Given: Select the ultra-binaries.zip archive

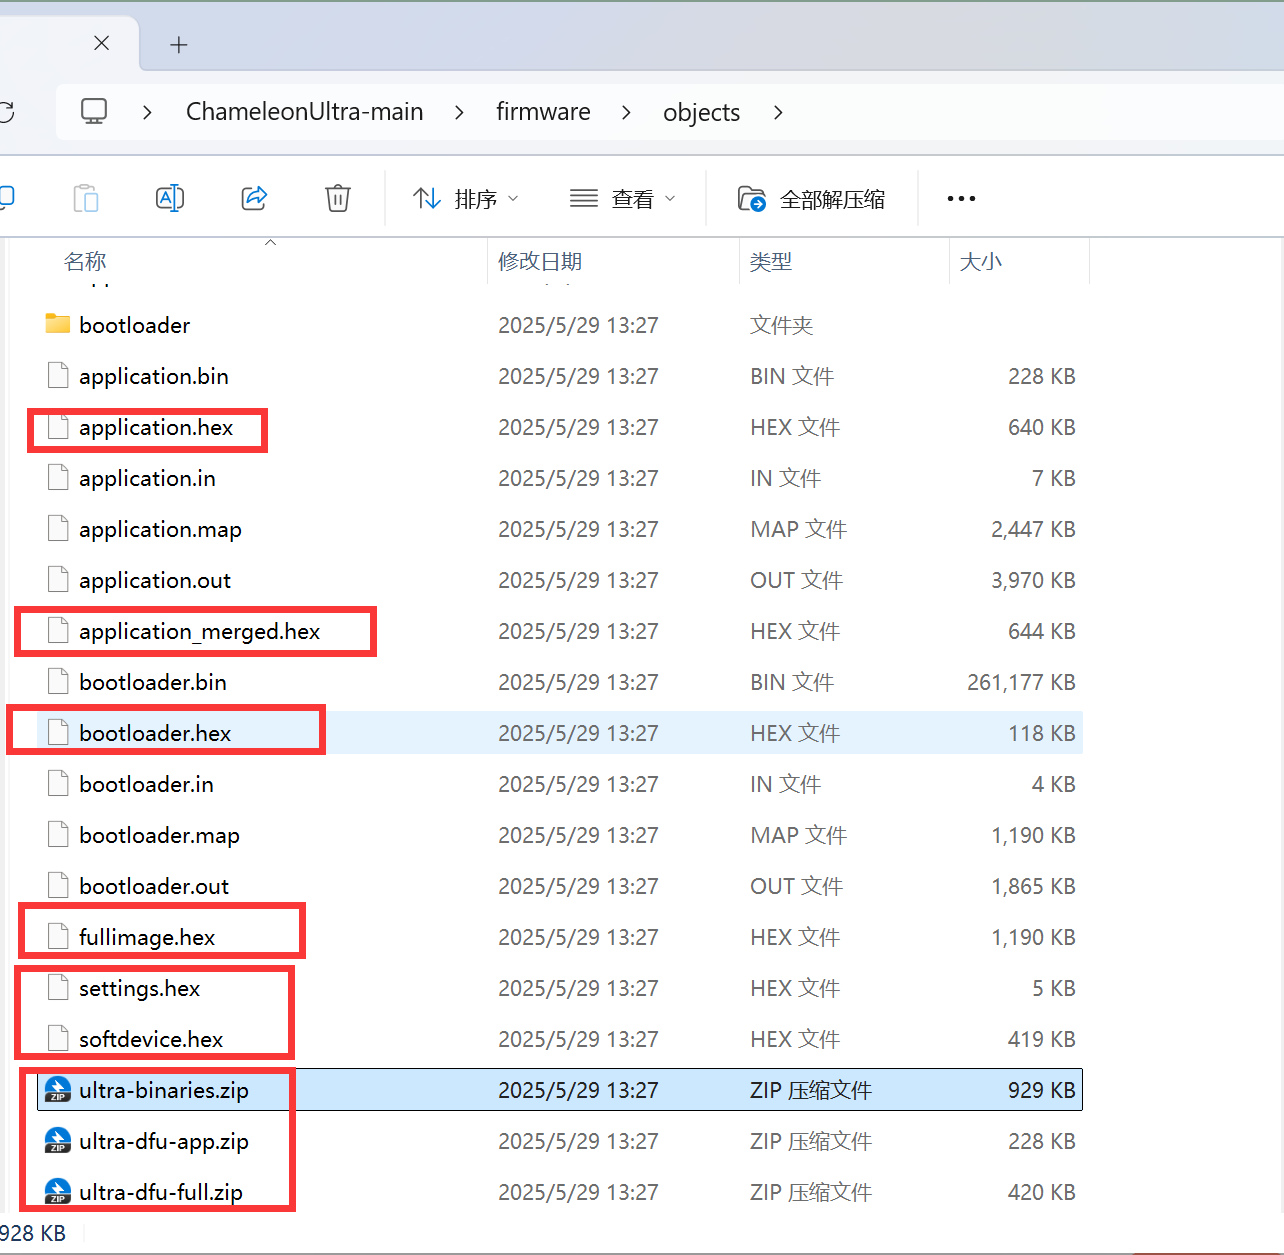Looking at the screenshot, I should [x=163, y=1090].
